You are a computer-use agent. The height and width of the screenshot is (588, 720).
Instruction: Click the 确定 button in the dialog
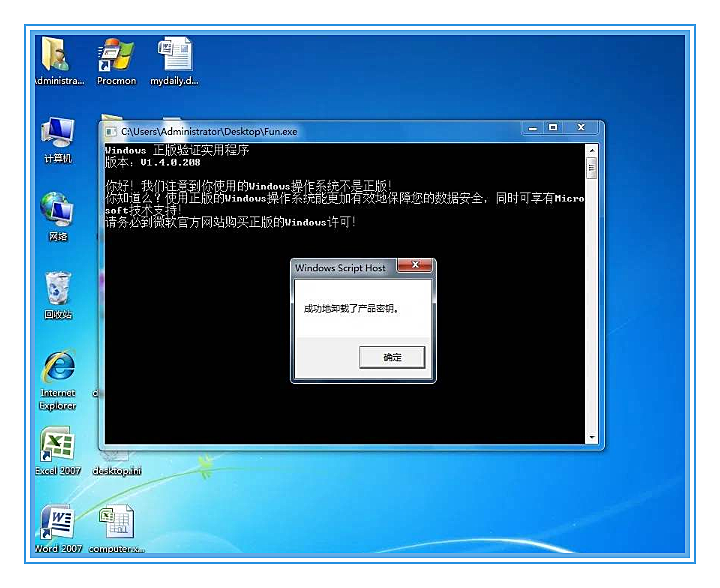(x=392, y=357)
